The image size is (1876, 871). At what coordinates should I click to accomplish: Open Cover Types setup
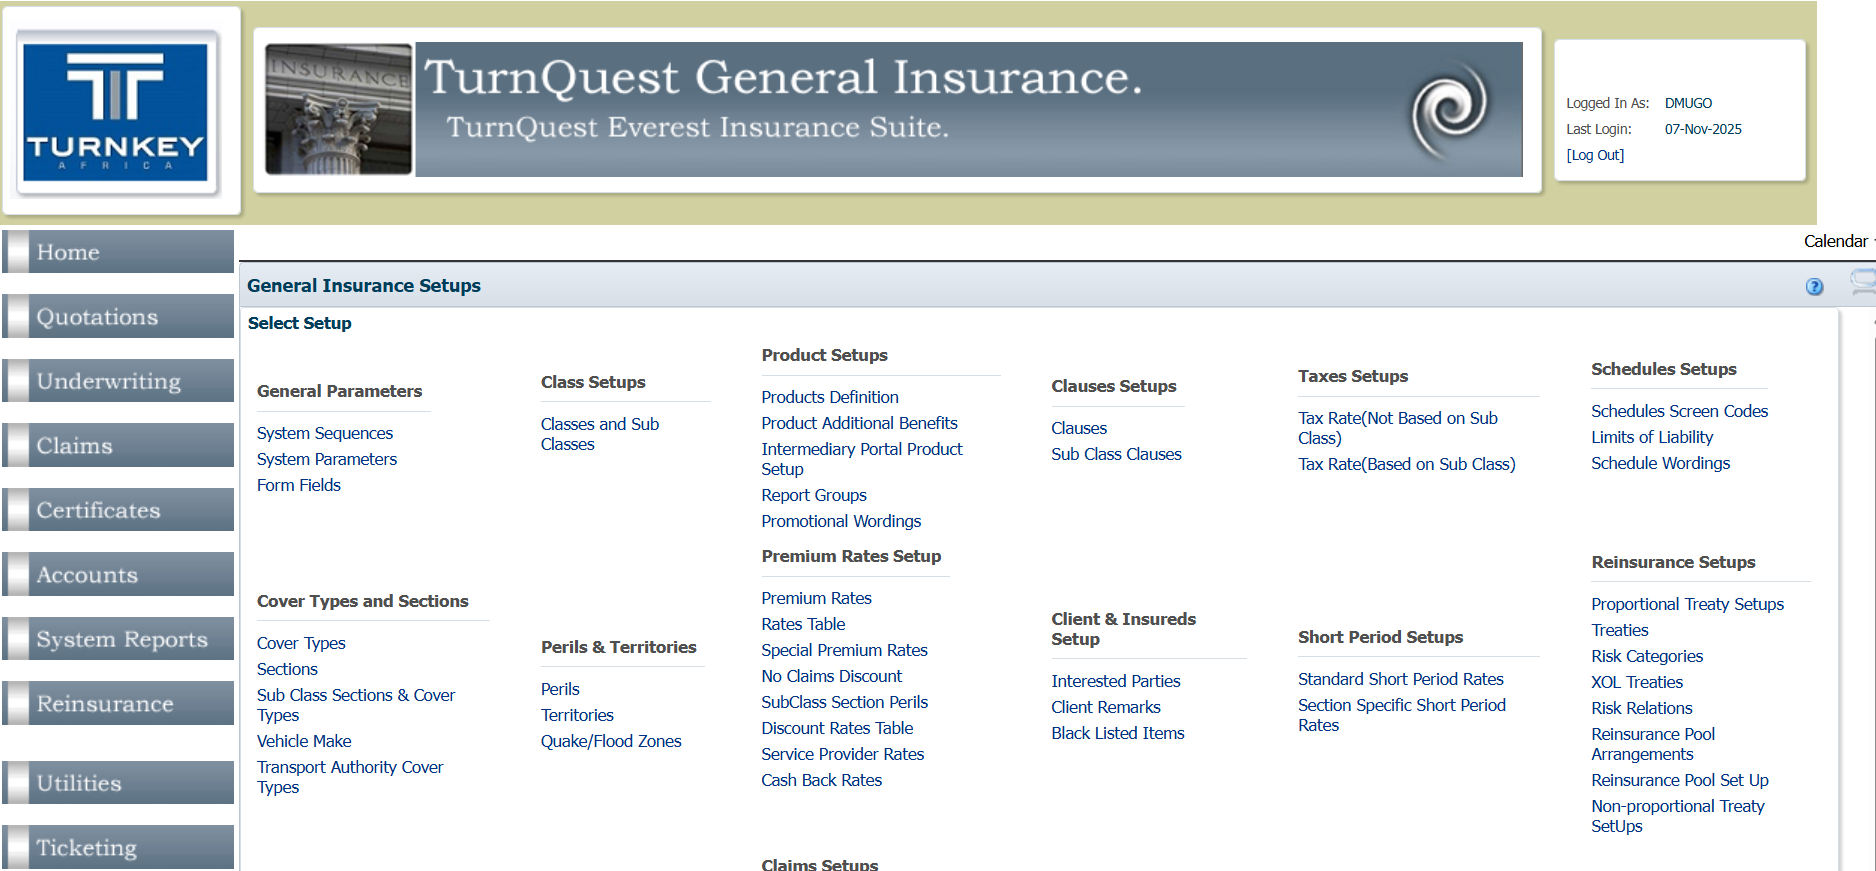coord(301,643)
